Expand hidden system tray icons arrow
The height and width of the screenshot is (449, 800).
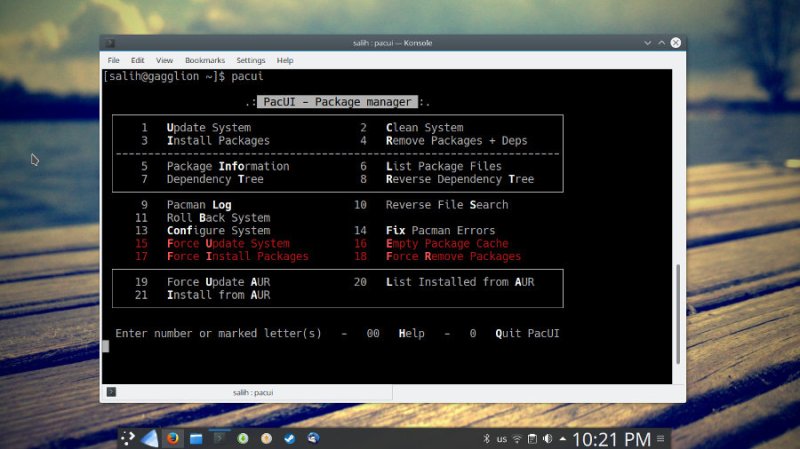tap(563, 439)
